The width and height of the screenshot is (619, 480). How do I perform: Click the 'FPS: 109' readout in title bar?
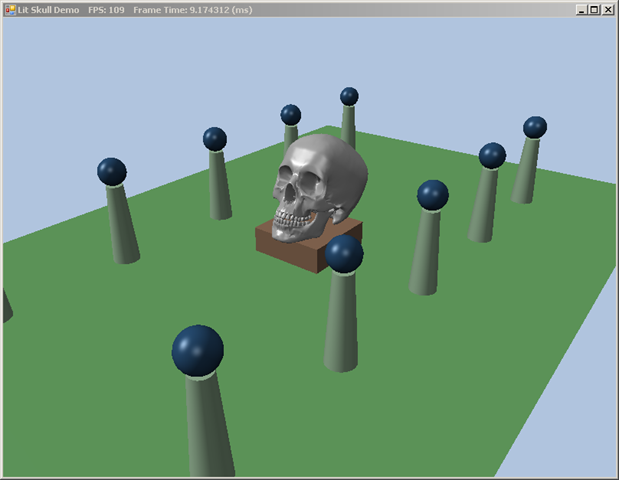pyautogui.click(x=106, y=10)
